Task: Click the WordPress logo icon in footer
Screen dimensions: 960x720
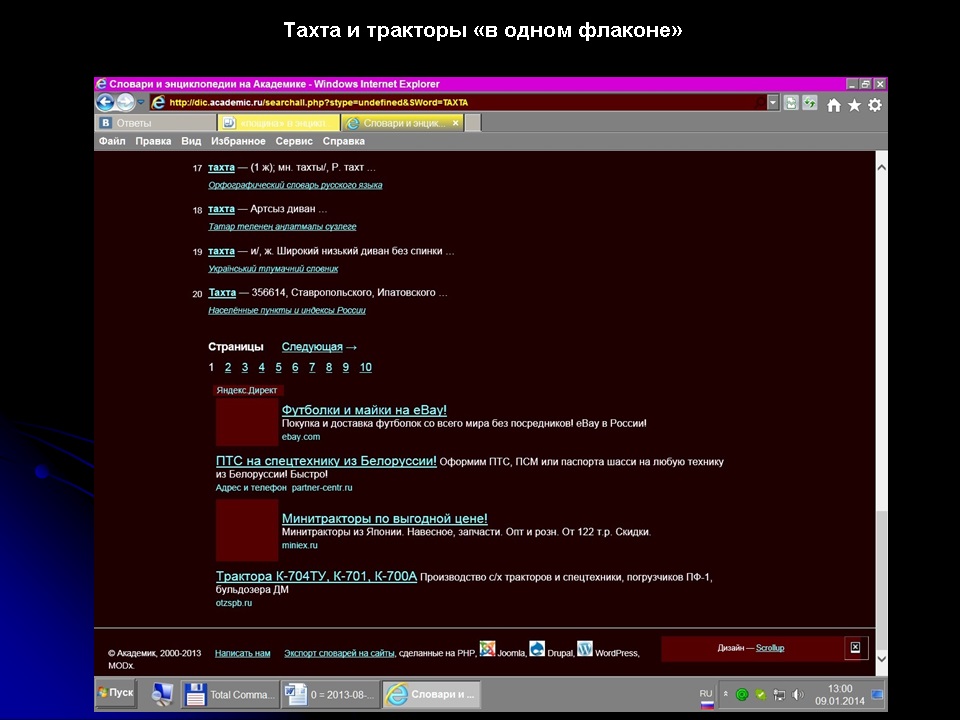Action: (x=585, y=648)
